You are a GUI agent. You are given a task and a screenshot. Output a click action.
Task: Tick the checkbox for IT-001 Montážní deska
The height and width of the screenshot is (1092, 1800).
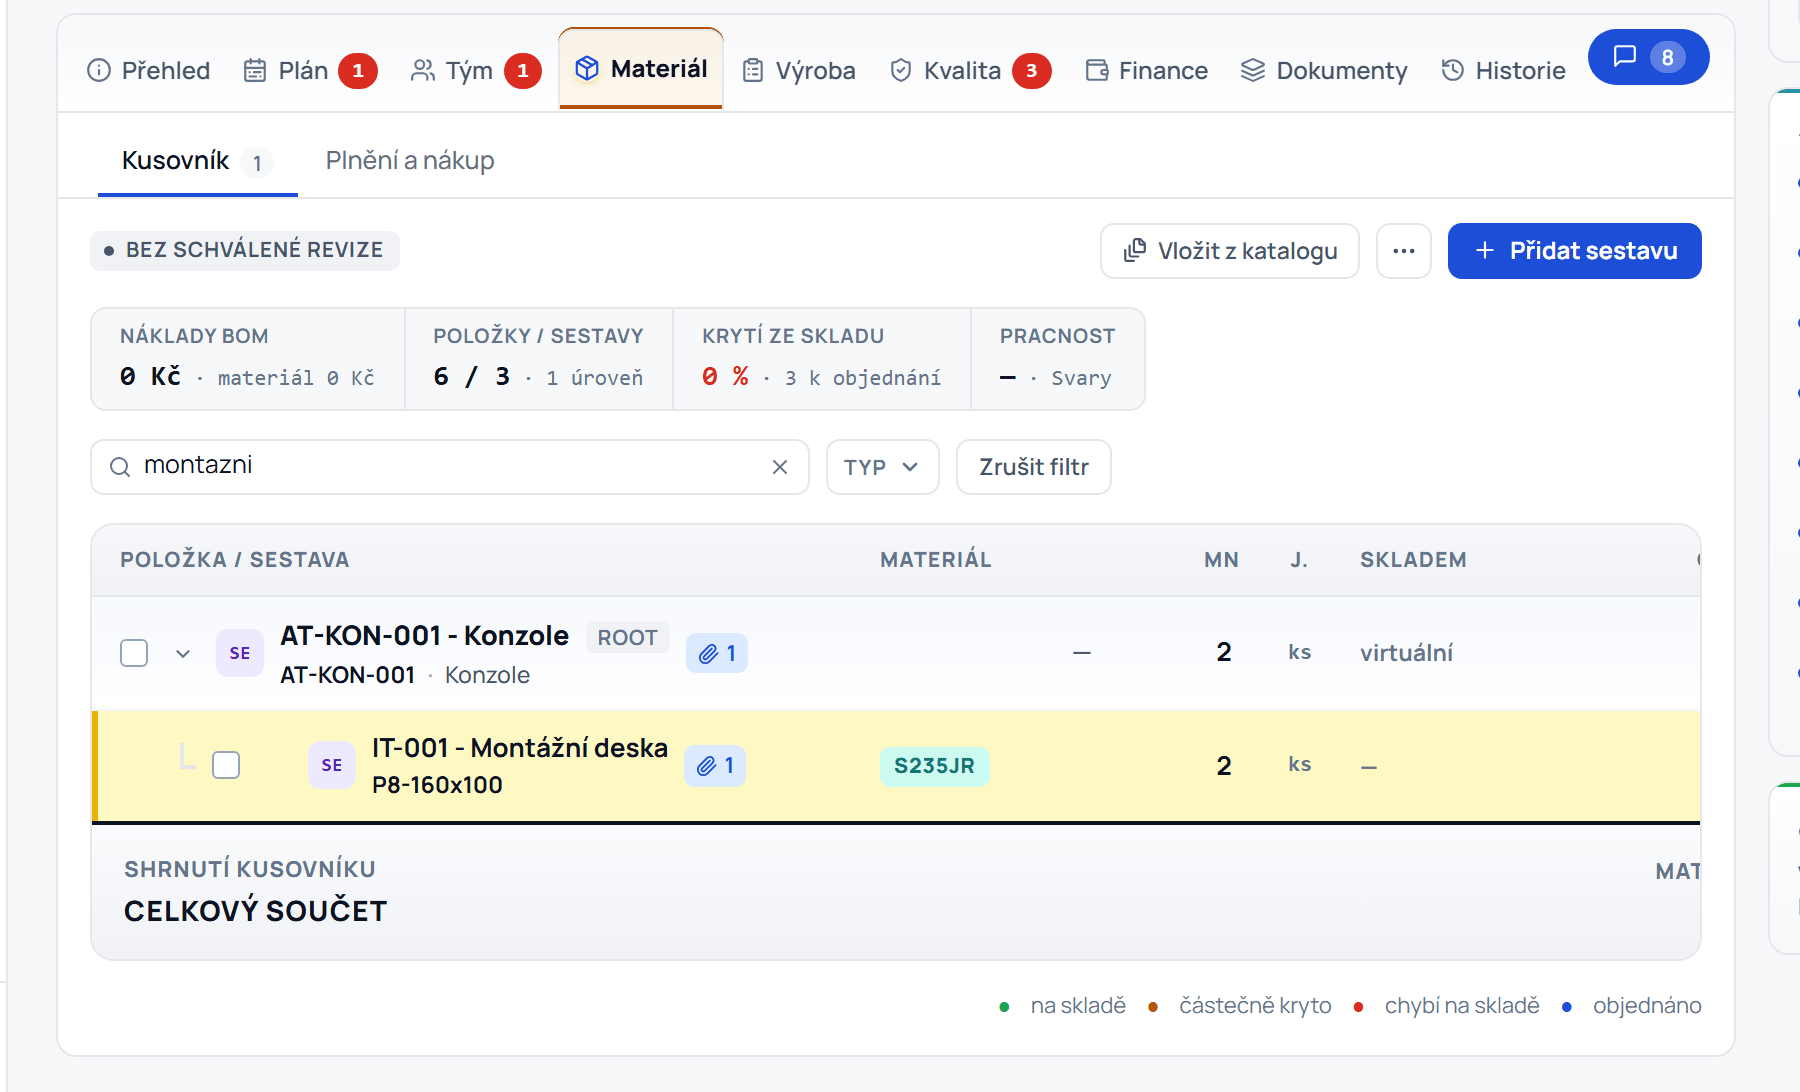226,765
